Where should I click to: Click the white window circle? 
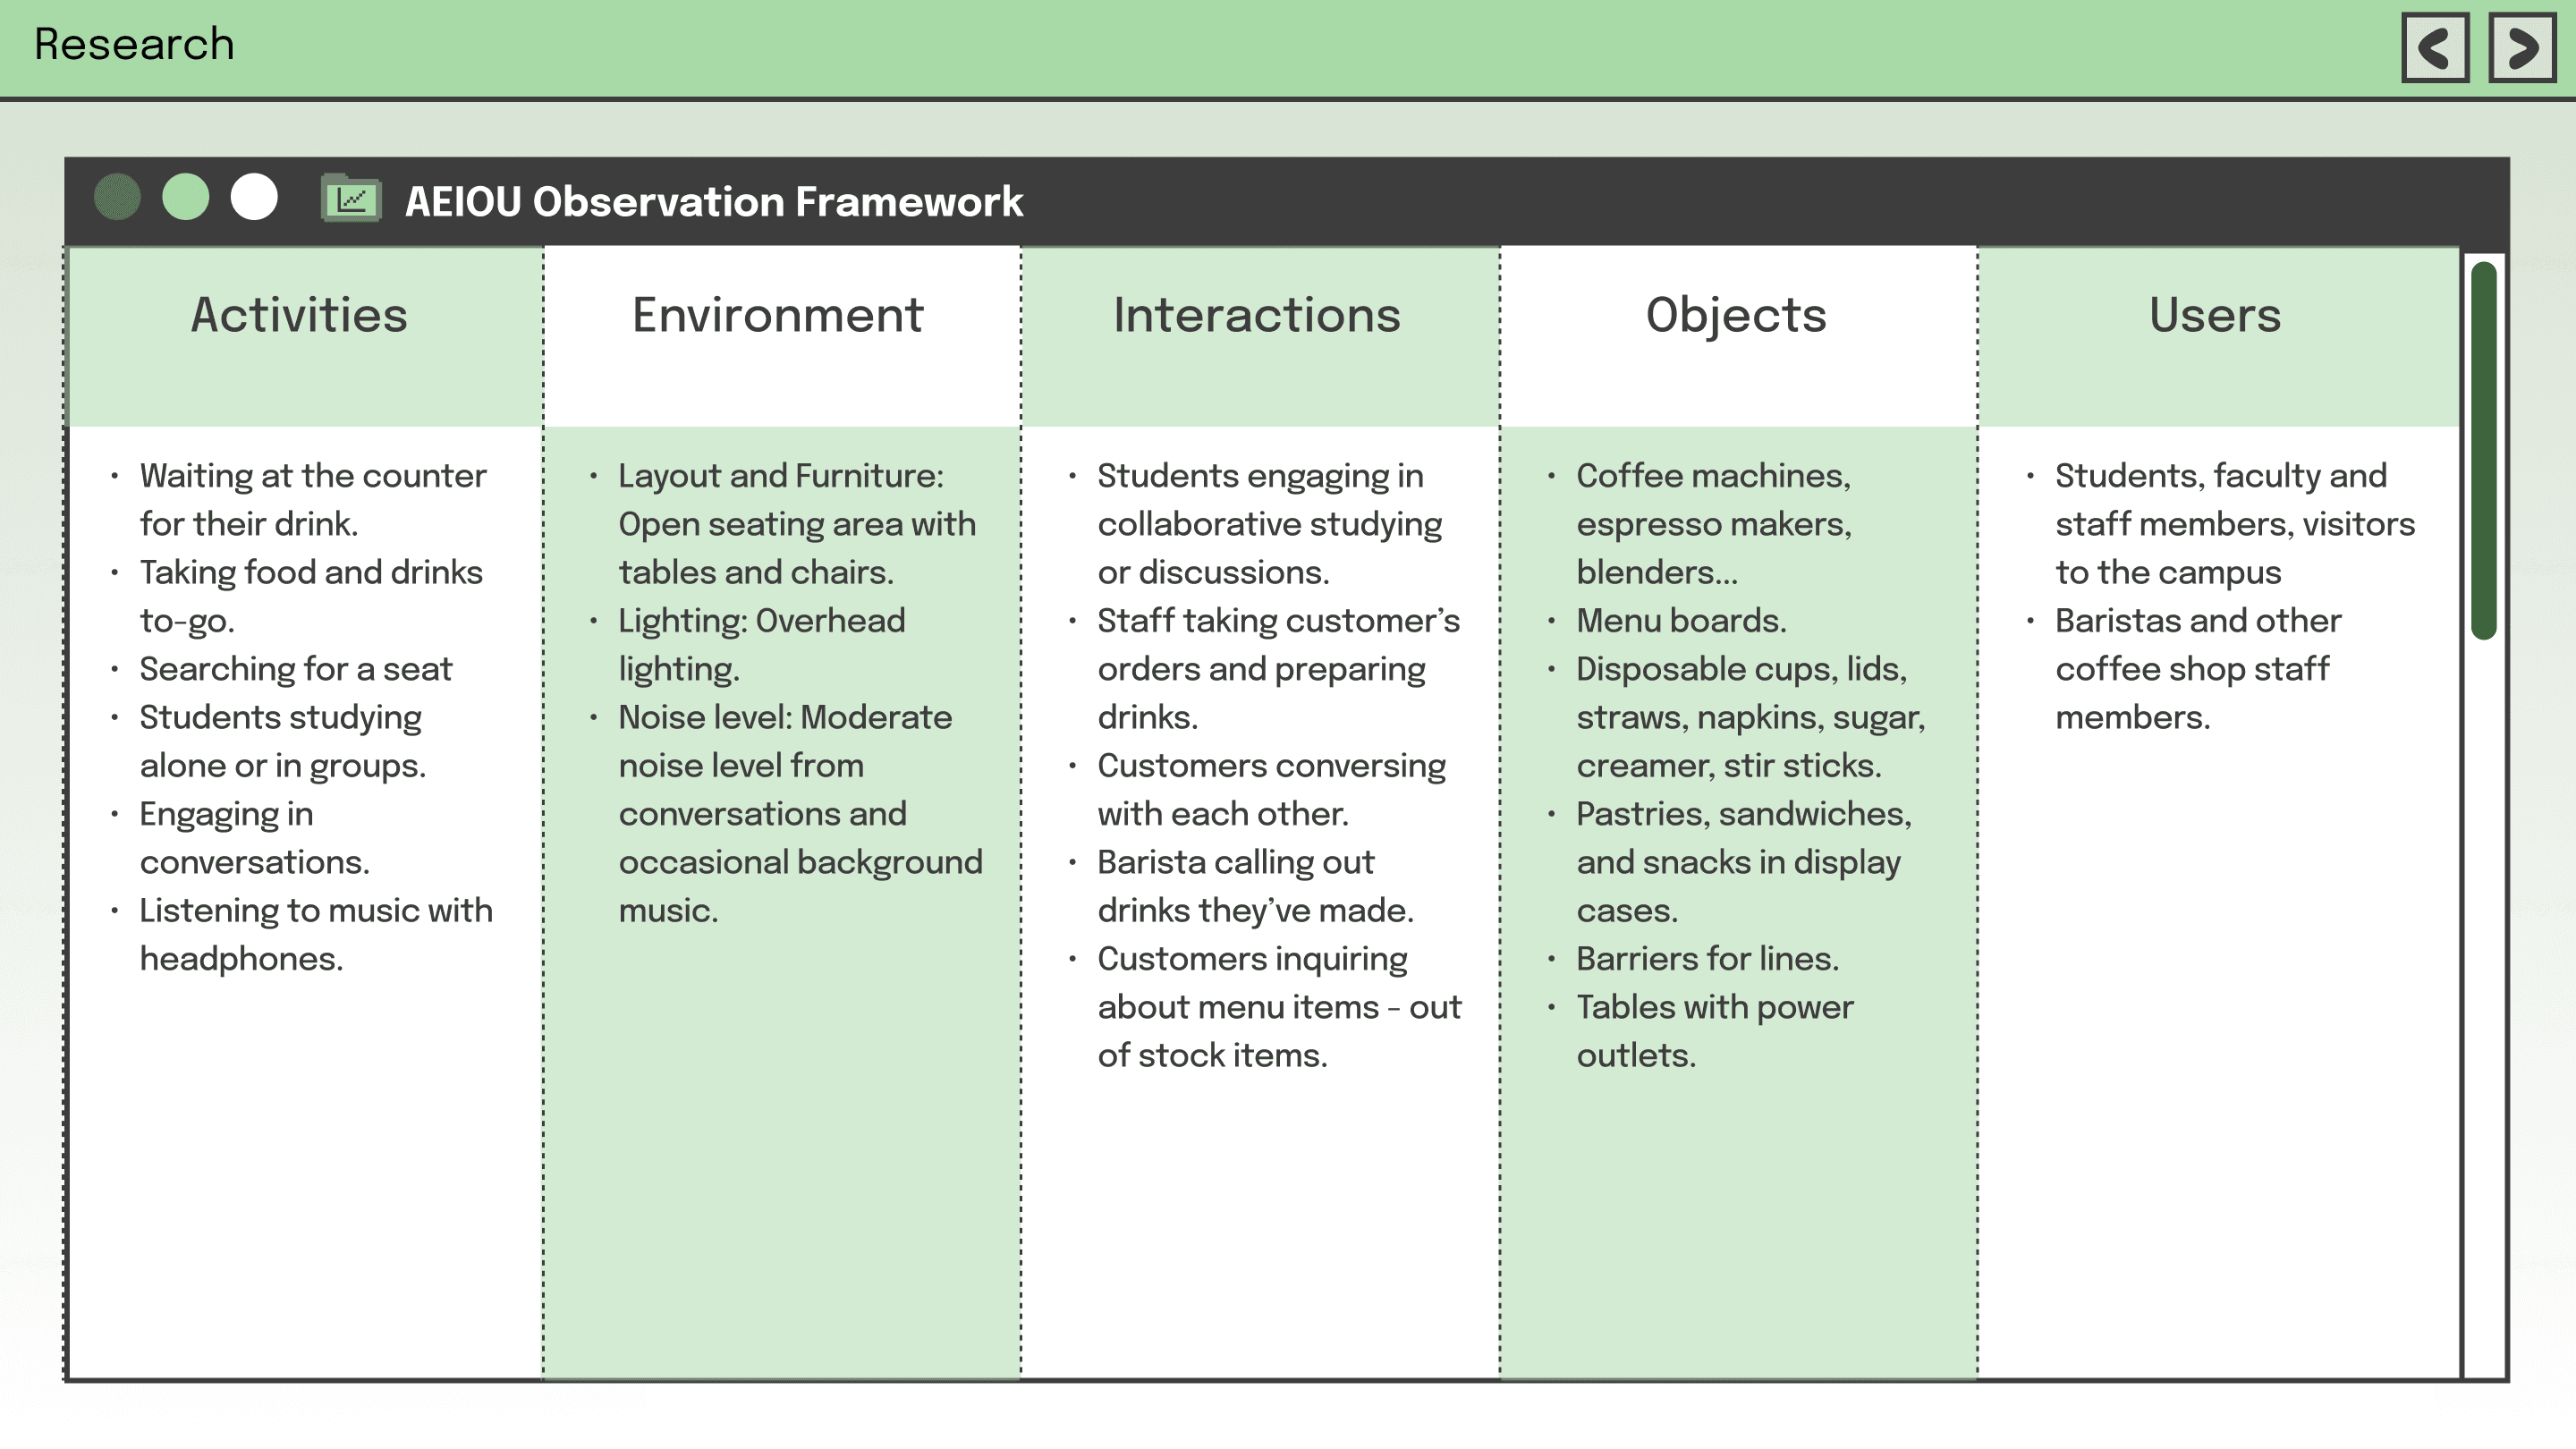(x=254, y=197)
